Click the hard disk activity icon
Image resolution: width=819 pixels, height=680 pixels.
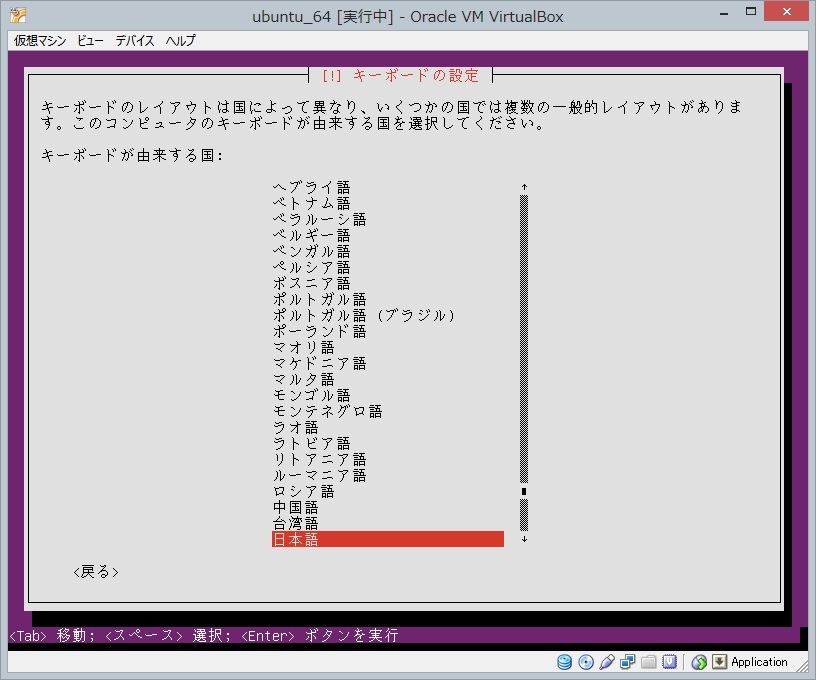(565, 662)
